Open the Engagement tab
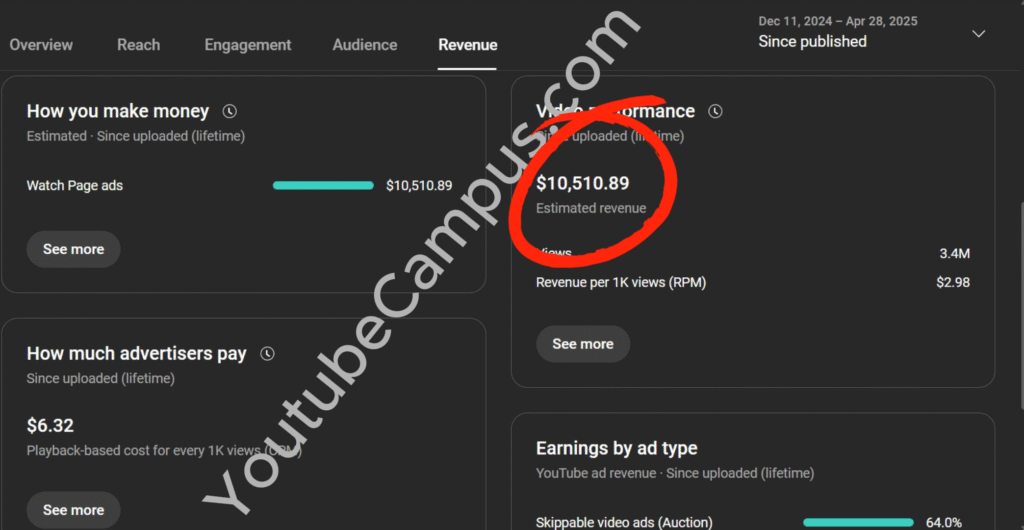Viewport: 1024px width, 530px height. (x=248, y=45)
